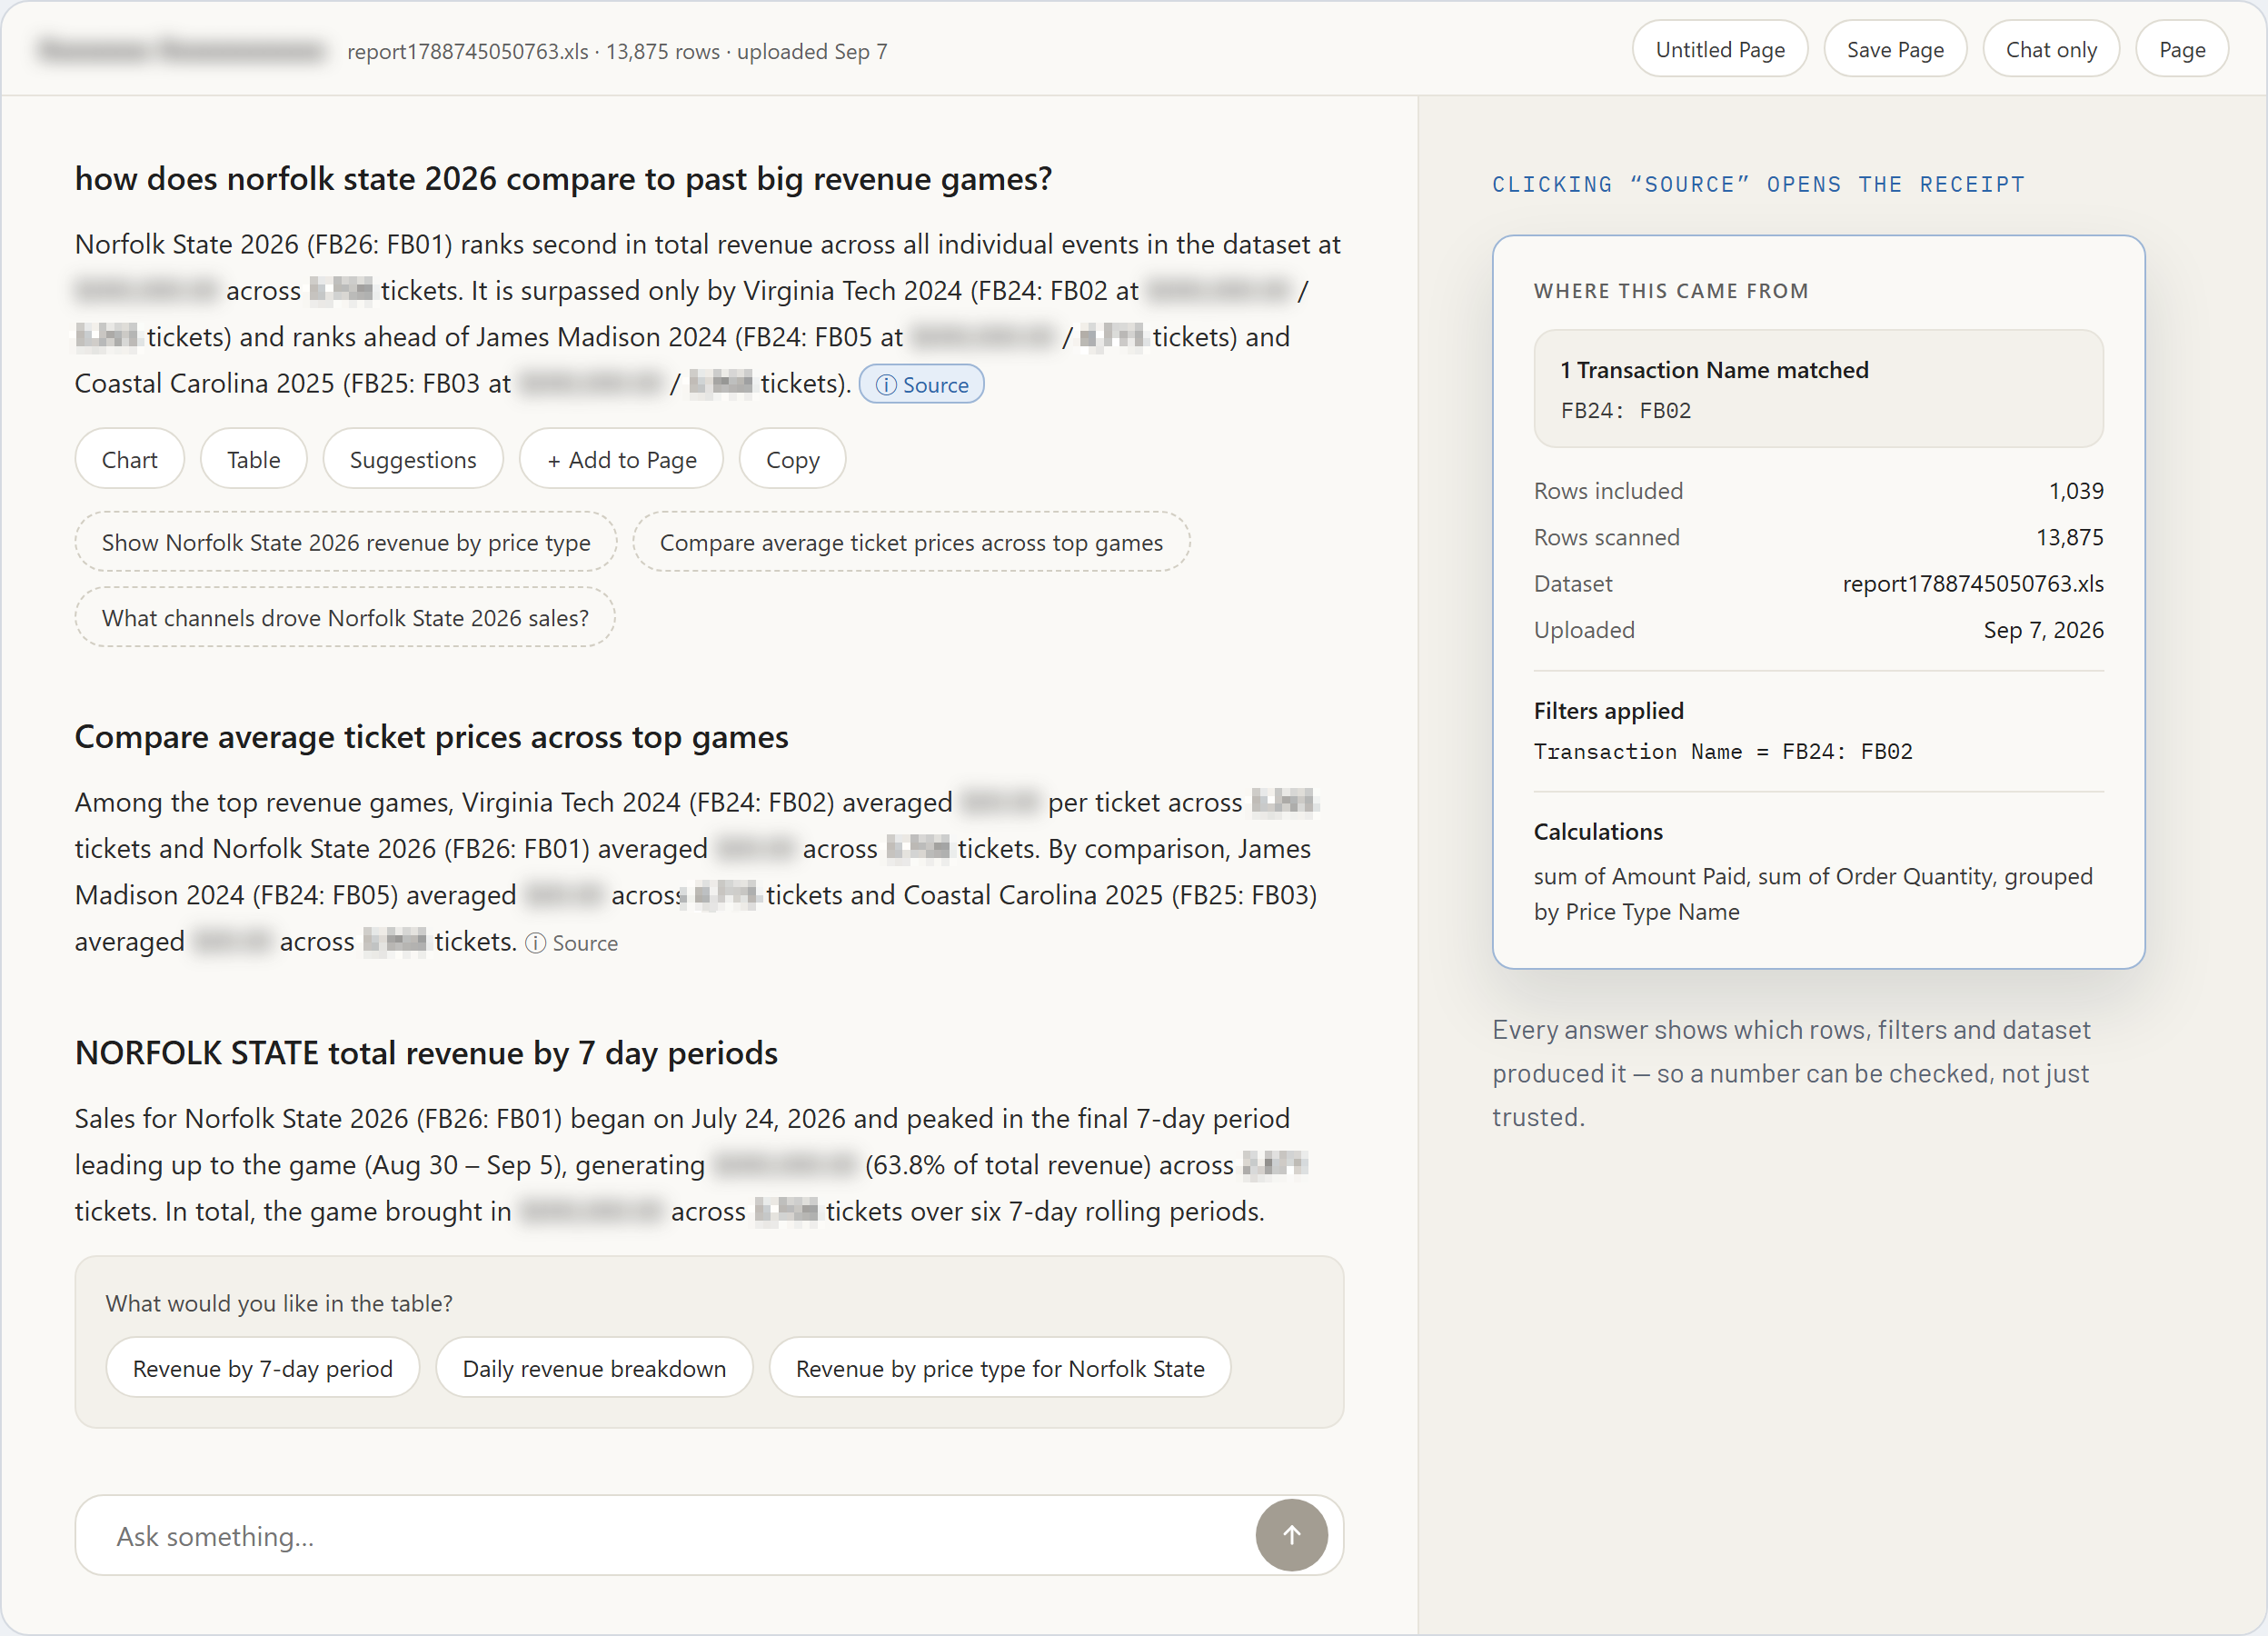
Task: Show the Chart for the answer
Action: tap(130, 459)
